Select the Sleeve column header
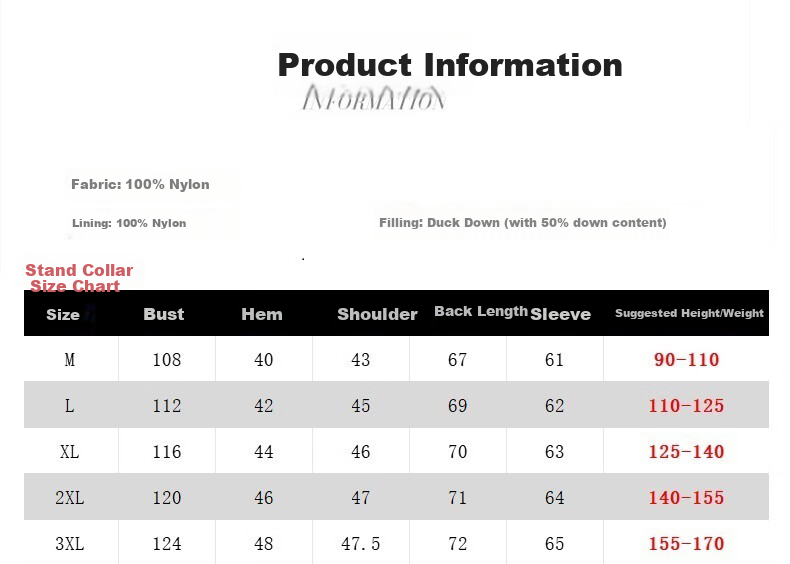Viewport: 790px width, 564px height. tap(560, 315)
